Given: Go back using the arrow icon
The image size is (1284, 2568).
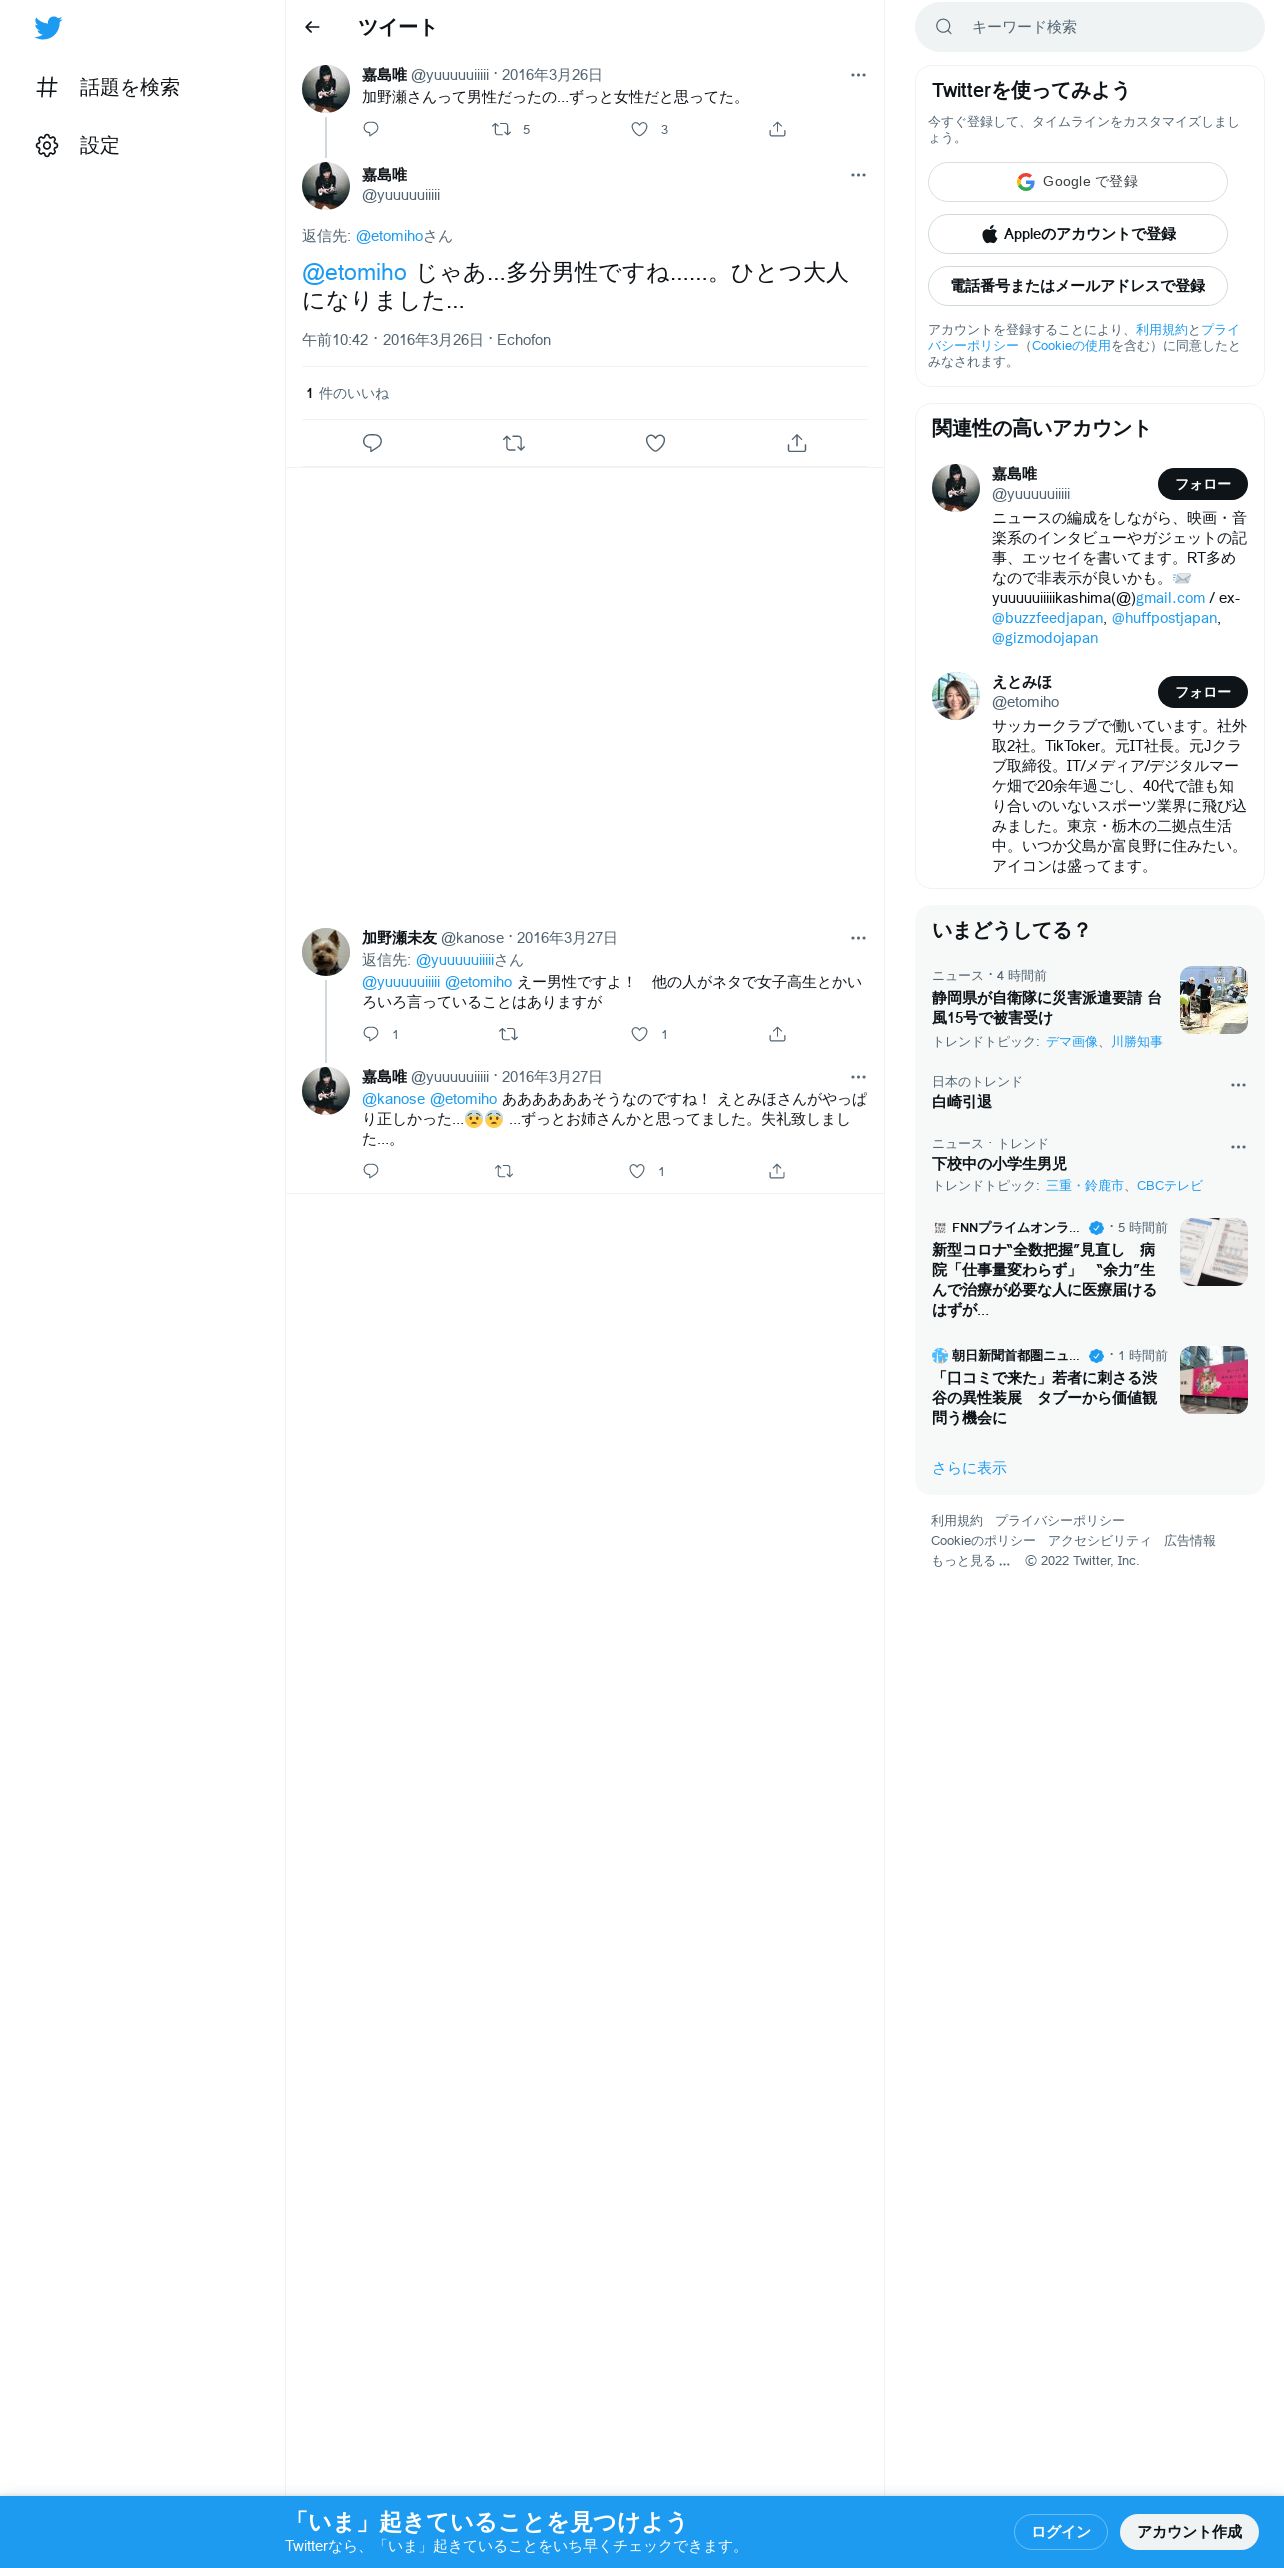Looking at the screenshot, I should [x=312, y=27].
